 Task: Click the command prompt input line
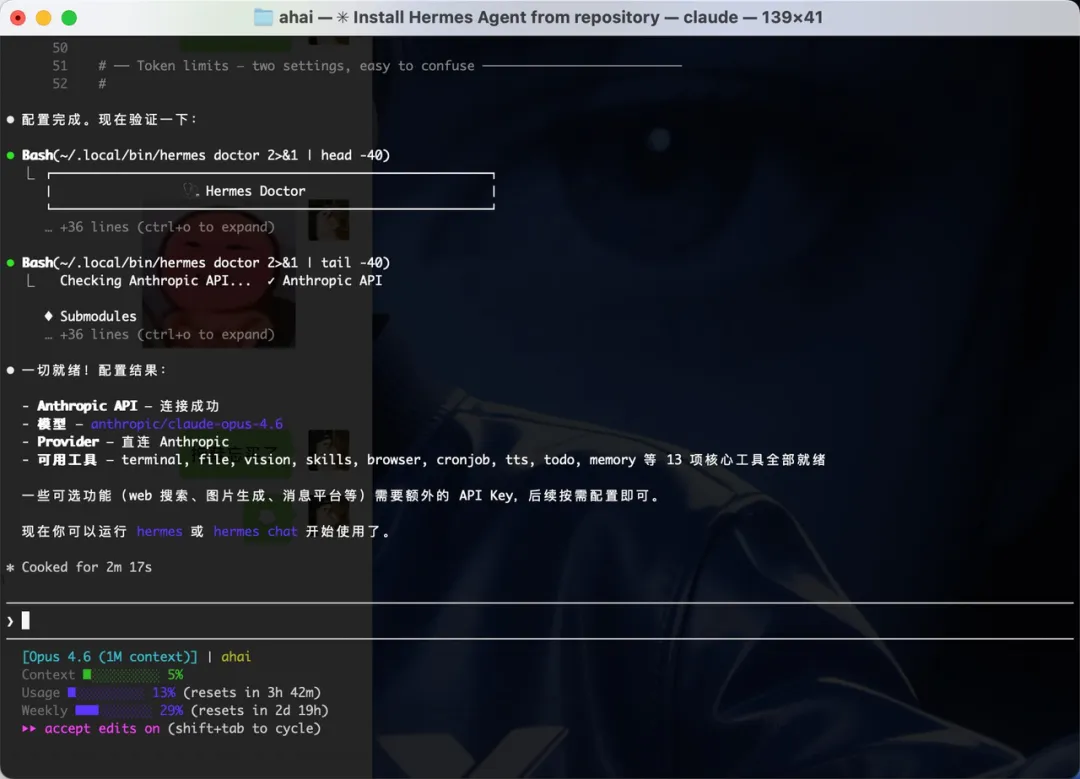pos(540,621)
